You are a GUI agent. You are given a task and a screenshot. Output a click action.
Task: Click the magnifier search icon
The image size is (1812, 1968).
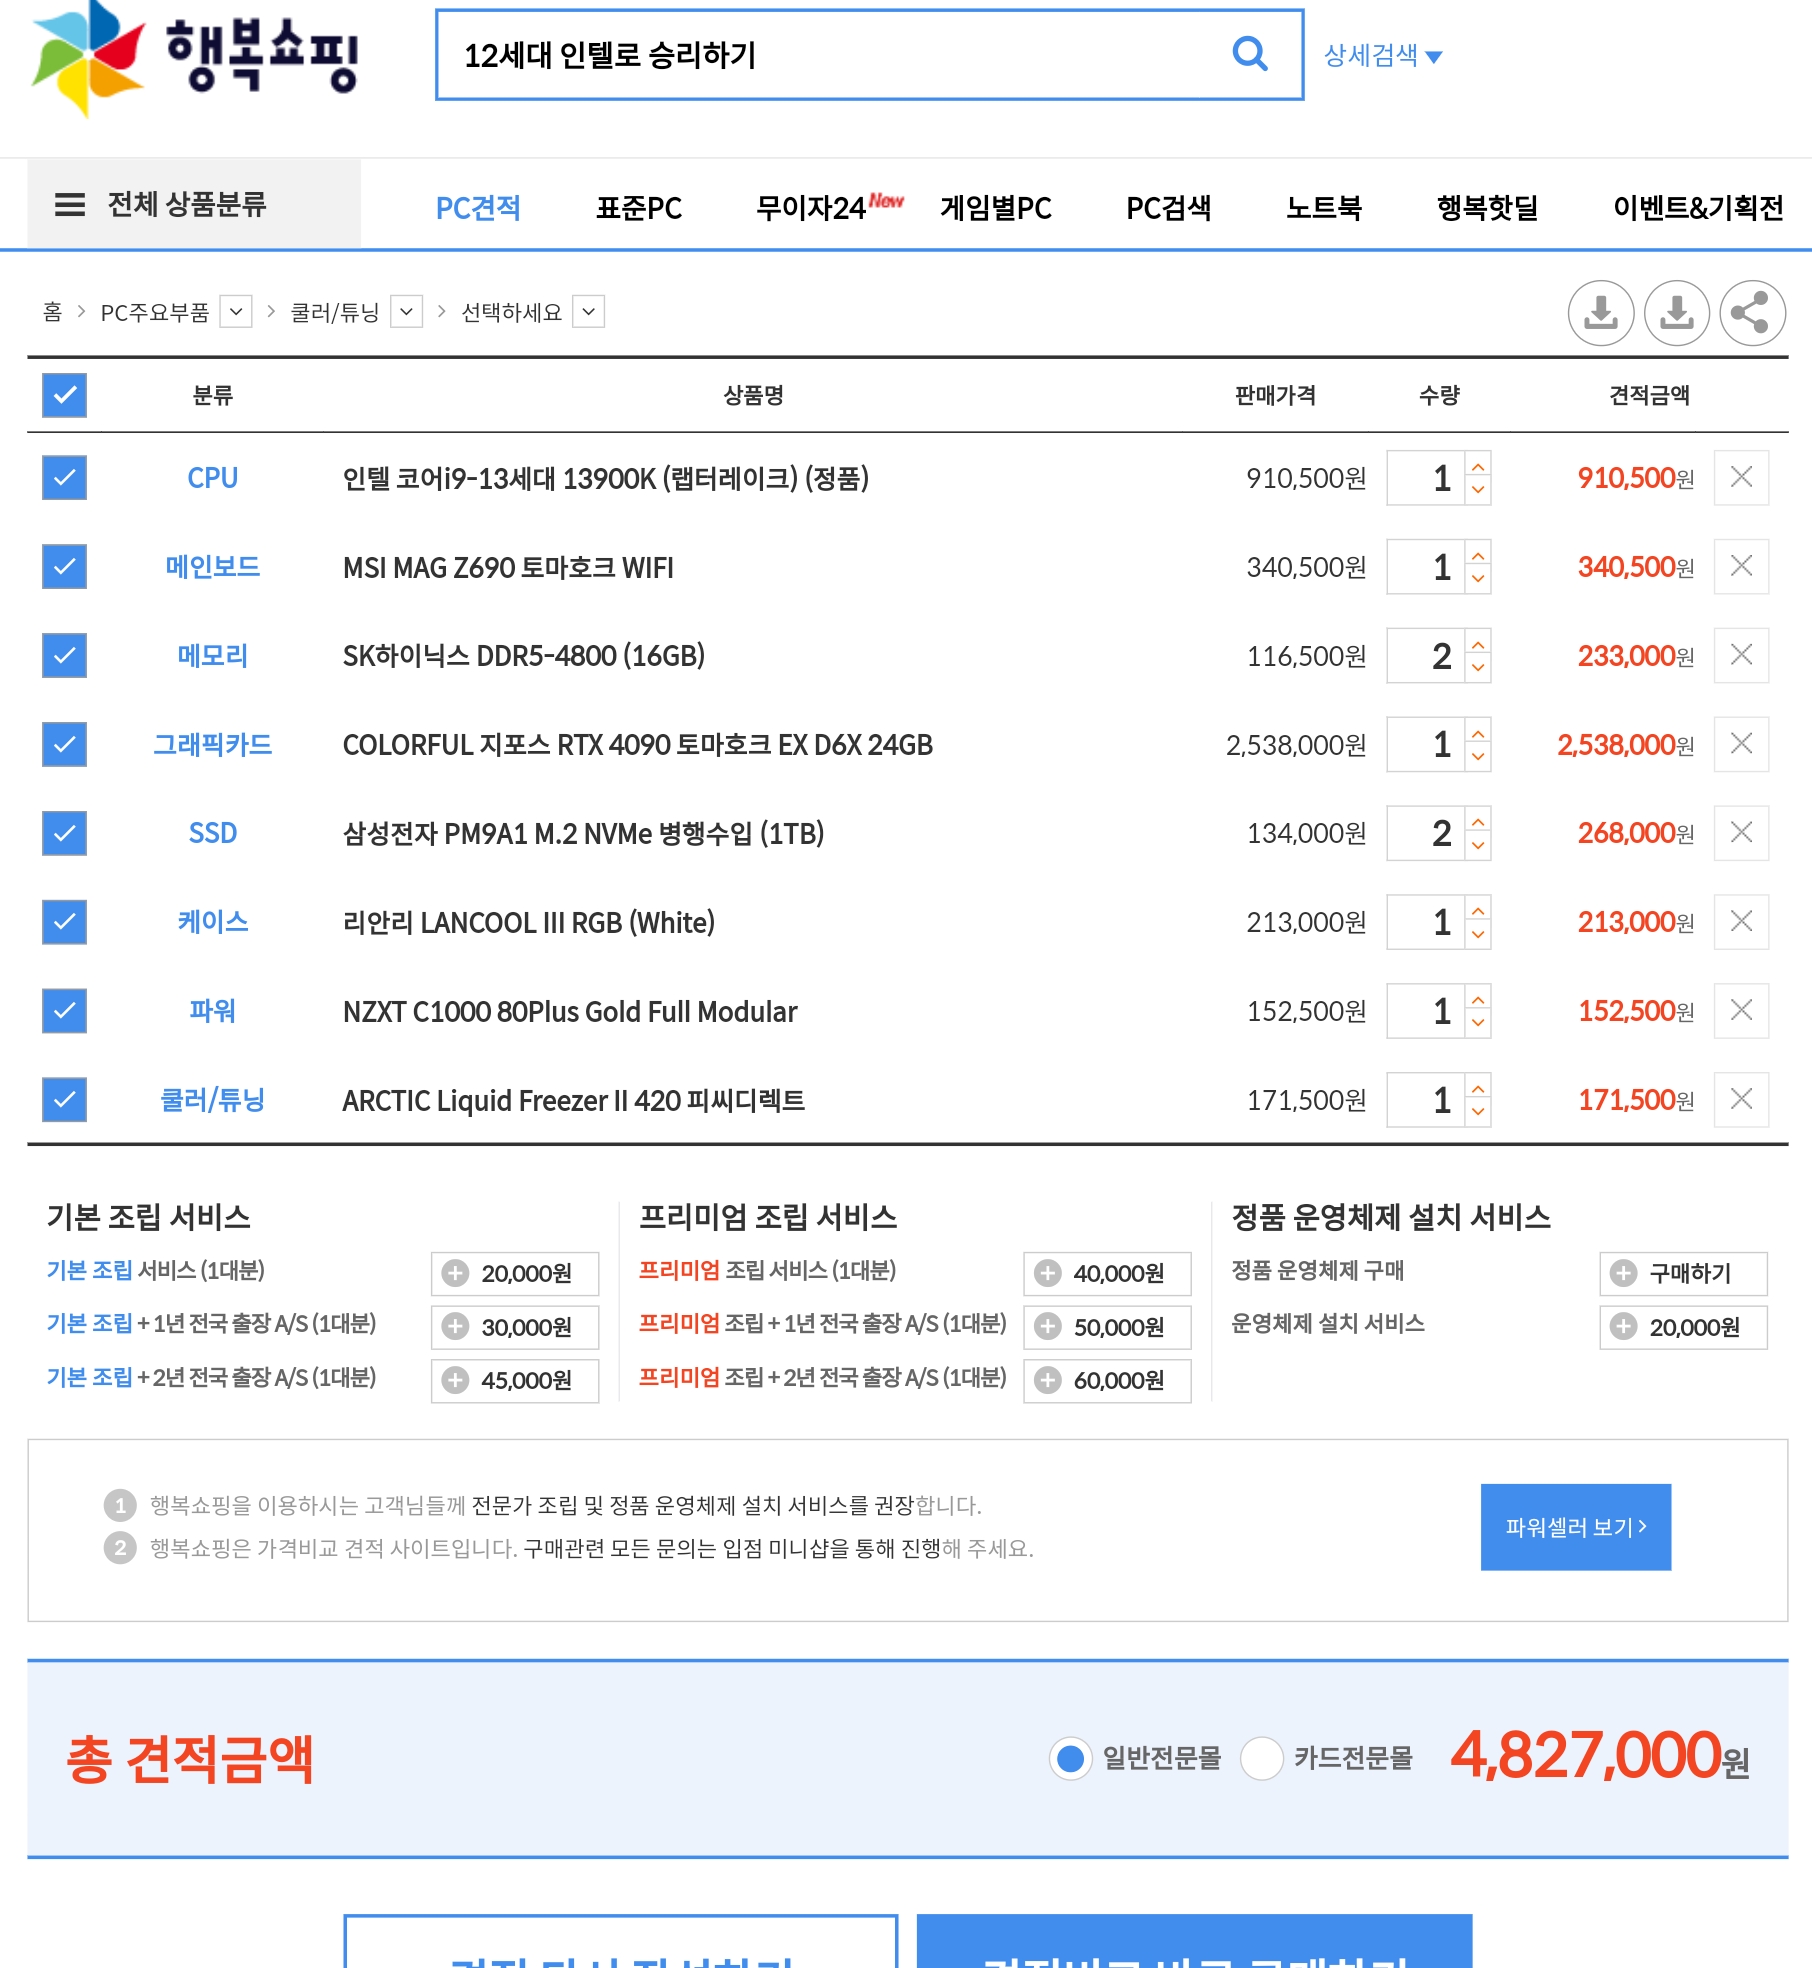click(1249, 54)
